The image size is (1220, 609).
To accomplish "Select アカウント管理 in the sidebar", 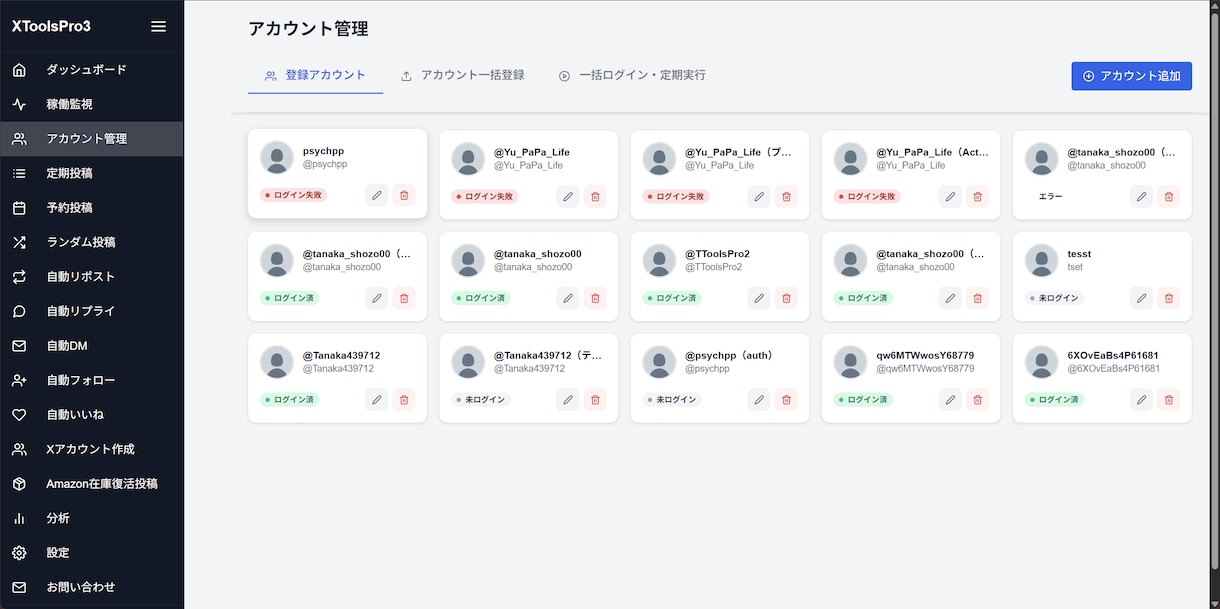I will click(91, 139).
